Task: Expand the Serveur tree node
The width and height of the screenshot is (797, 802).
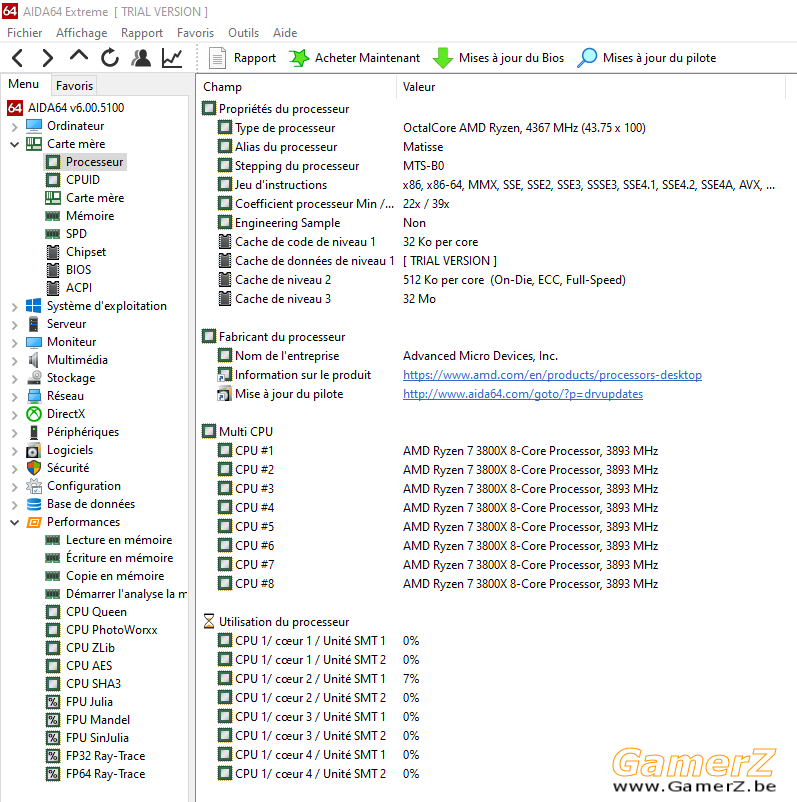Action: [x=14, y=324]
